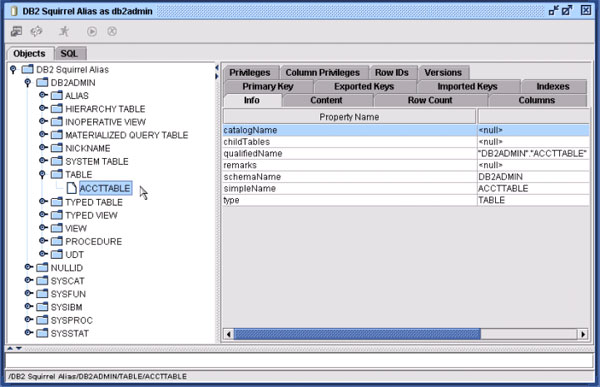Viewport: 600px width, 387px height.
Task: Click the simpleName value ACCTTABLE
Action: tap(503, 189)
